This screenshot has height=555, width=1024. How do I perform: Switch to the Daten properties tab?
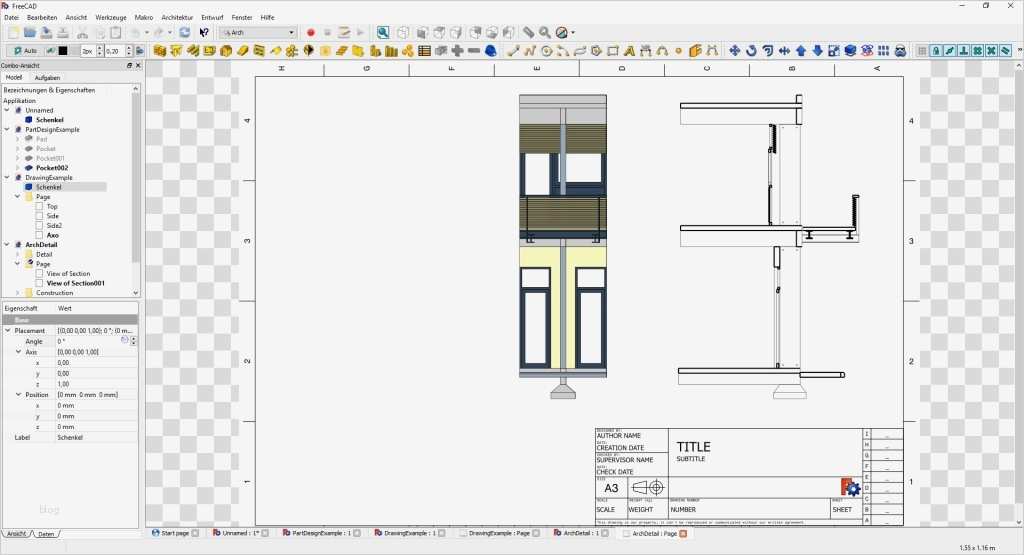coord(46,533)
